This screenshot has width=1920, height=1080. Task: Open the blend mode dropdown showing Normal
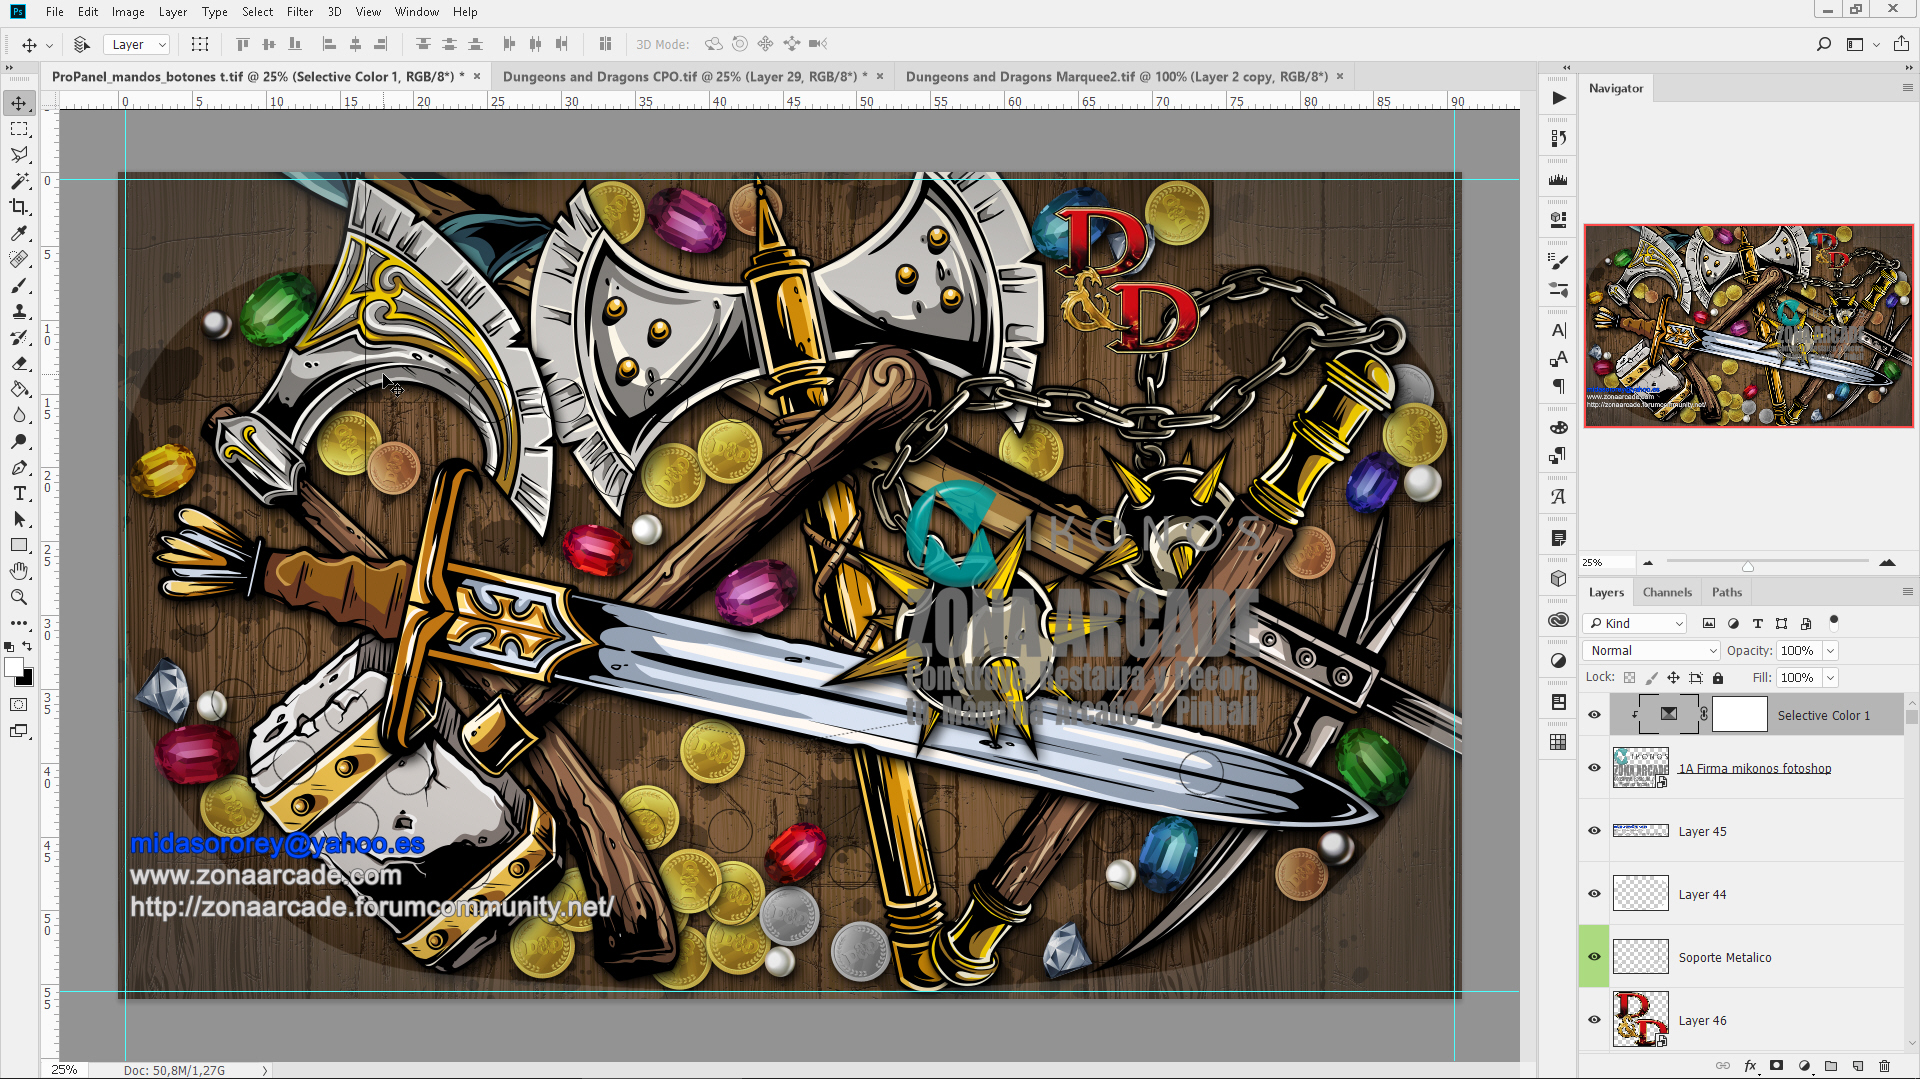click(1649, 650)
